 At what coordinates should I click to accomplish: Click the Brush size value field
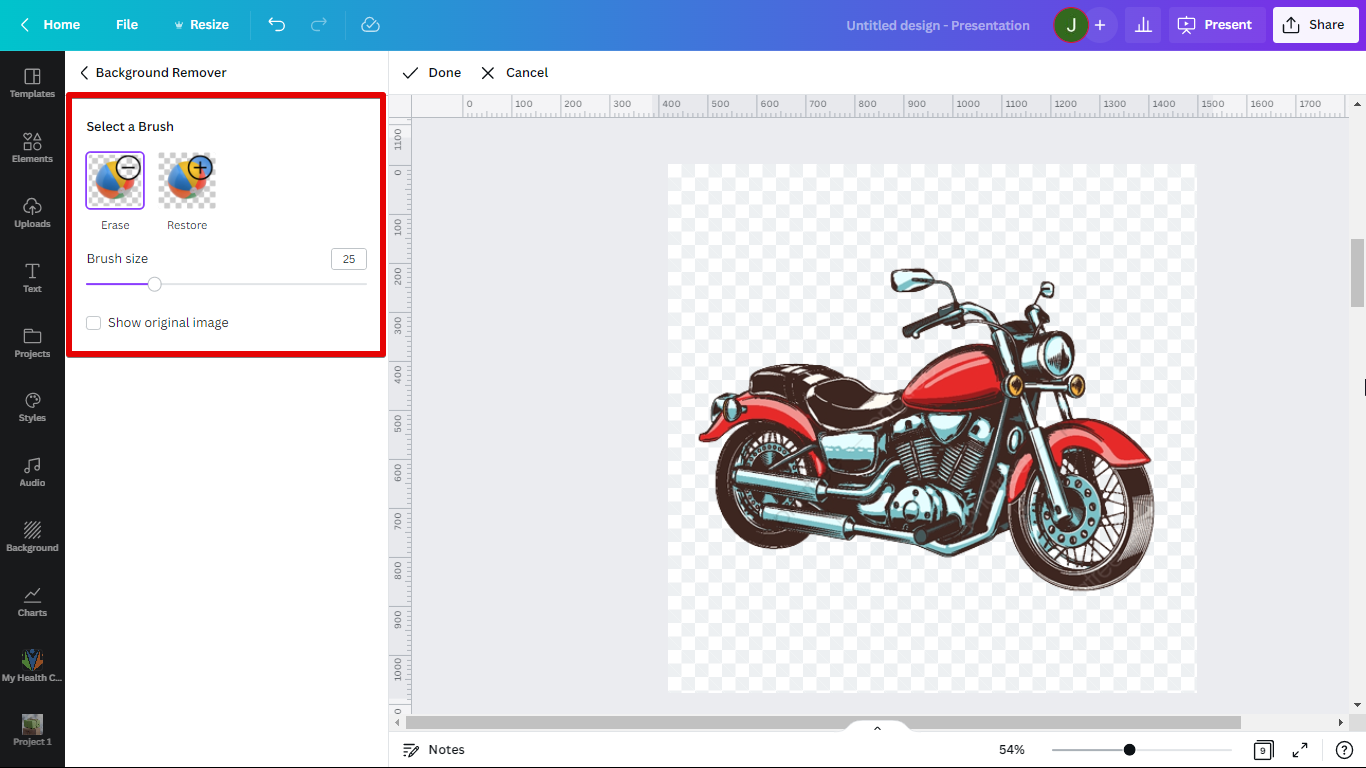348,259
